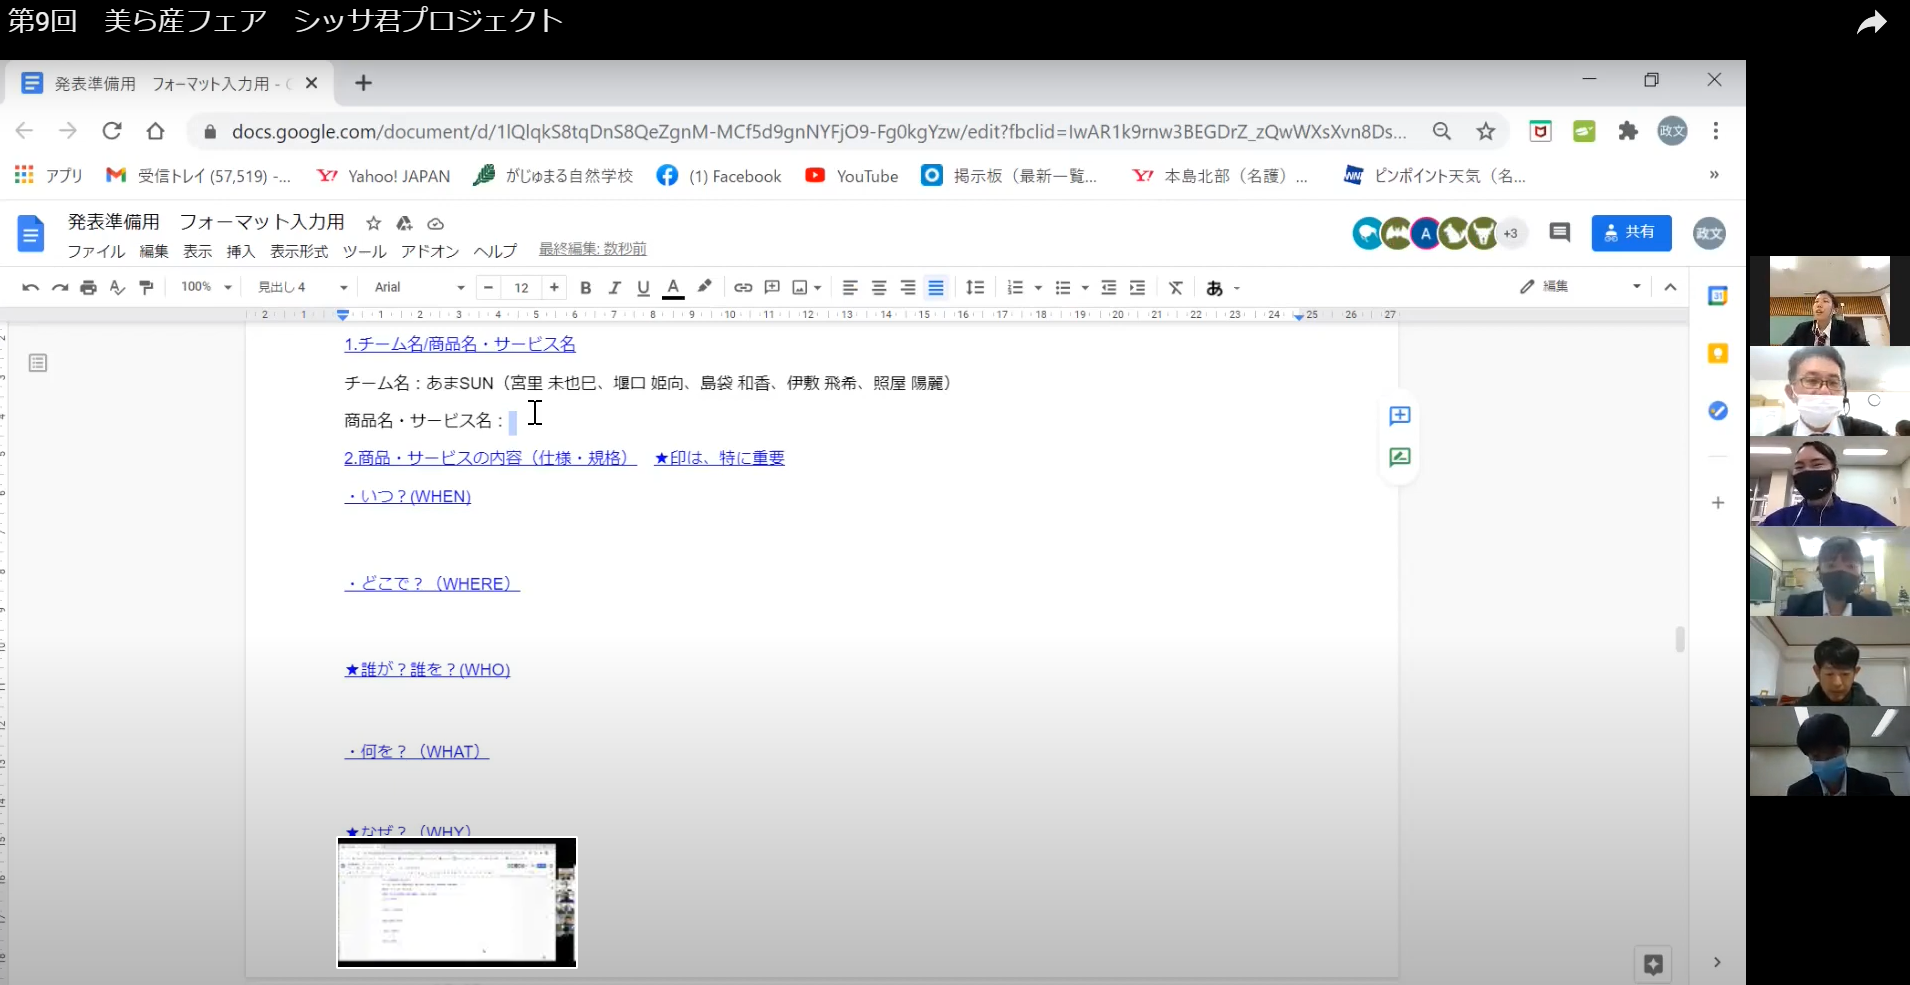Toggle bold formatting
This screenshot has height=985, width=1910.
[585, 288]
